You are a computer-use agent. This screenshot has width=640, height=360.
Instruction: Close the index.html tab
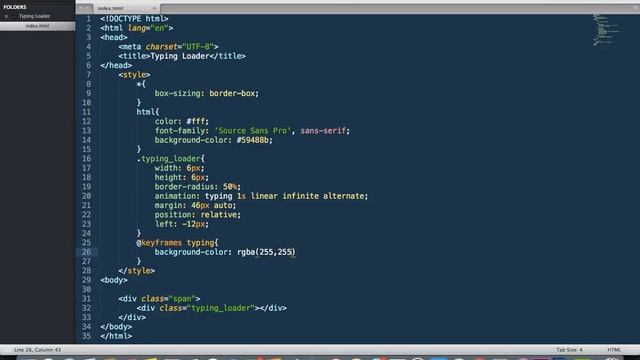point(154,8)
